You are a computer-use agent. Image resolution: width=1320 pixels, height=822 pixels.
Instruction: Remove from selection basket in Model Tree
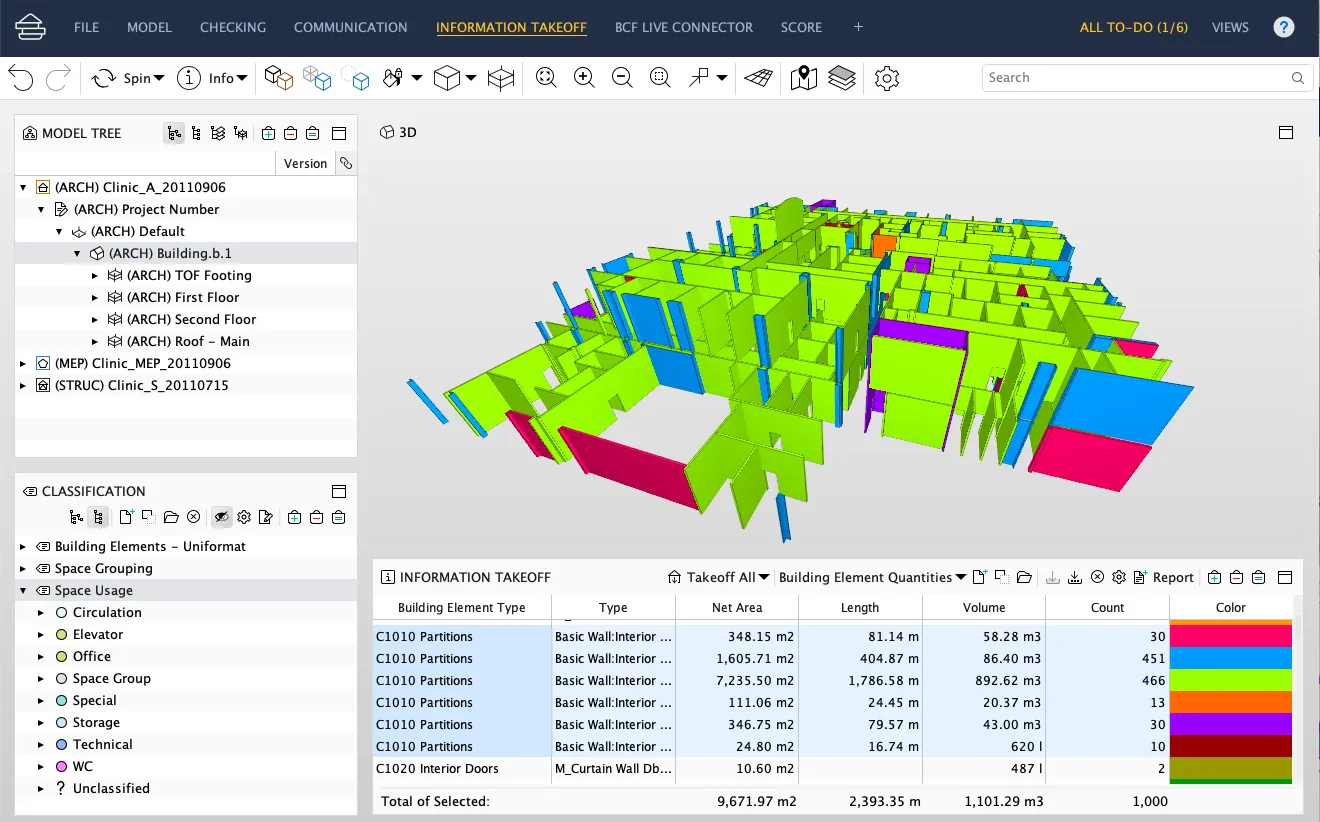(x=290, y=133)
